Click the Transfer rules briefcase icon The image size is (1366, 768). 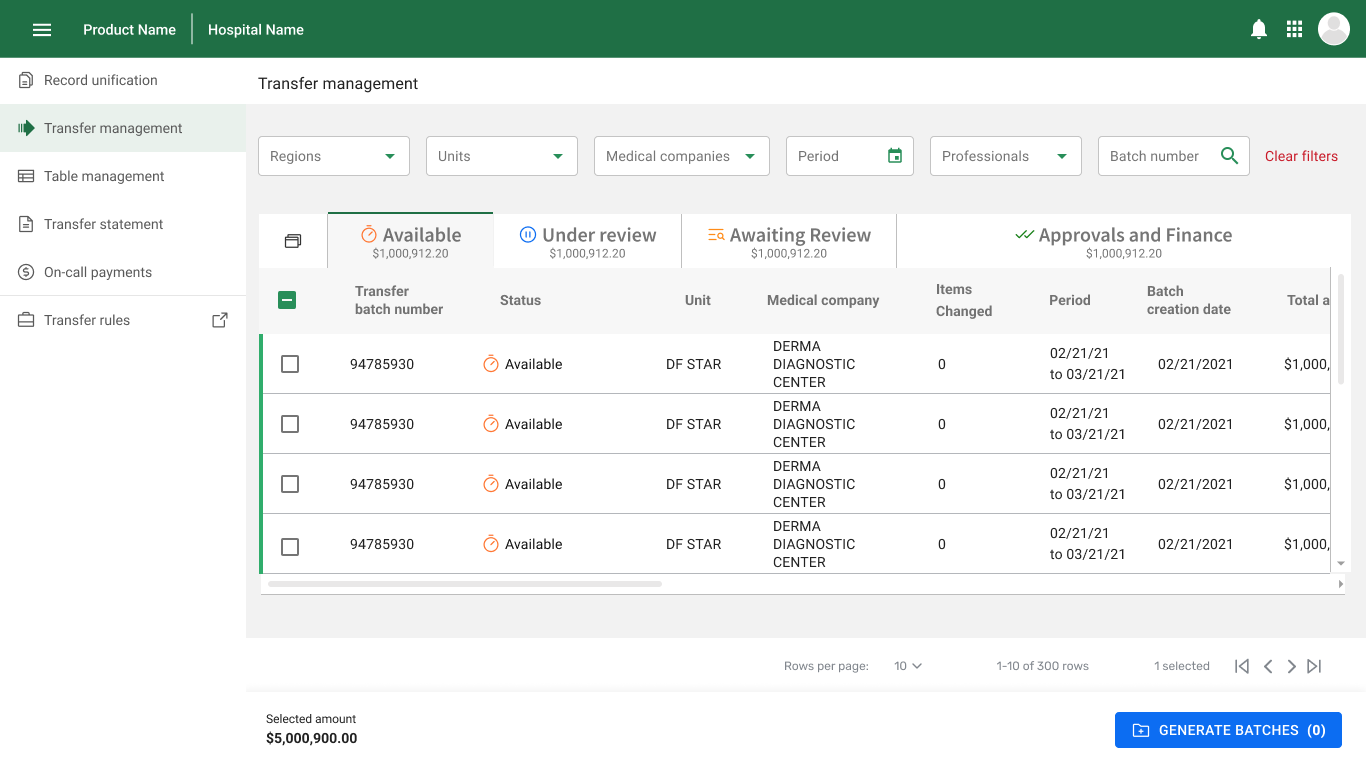coord(26,320)
